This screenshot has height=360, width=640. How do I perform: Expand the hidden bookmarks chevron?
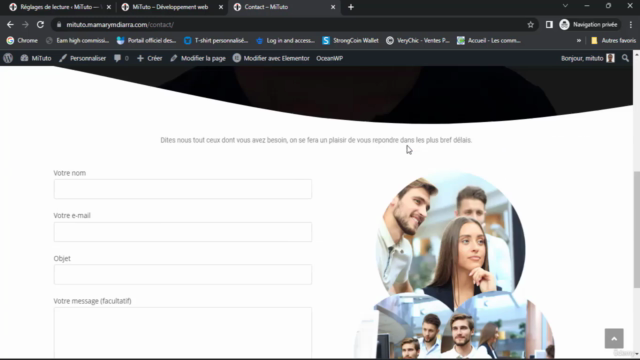click(578, 40)
